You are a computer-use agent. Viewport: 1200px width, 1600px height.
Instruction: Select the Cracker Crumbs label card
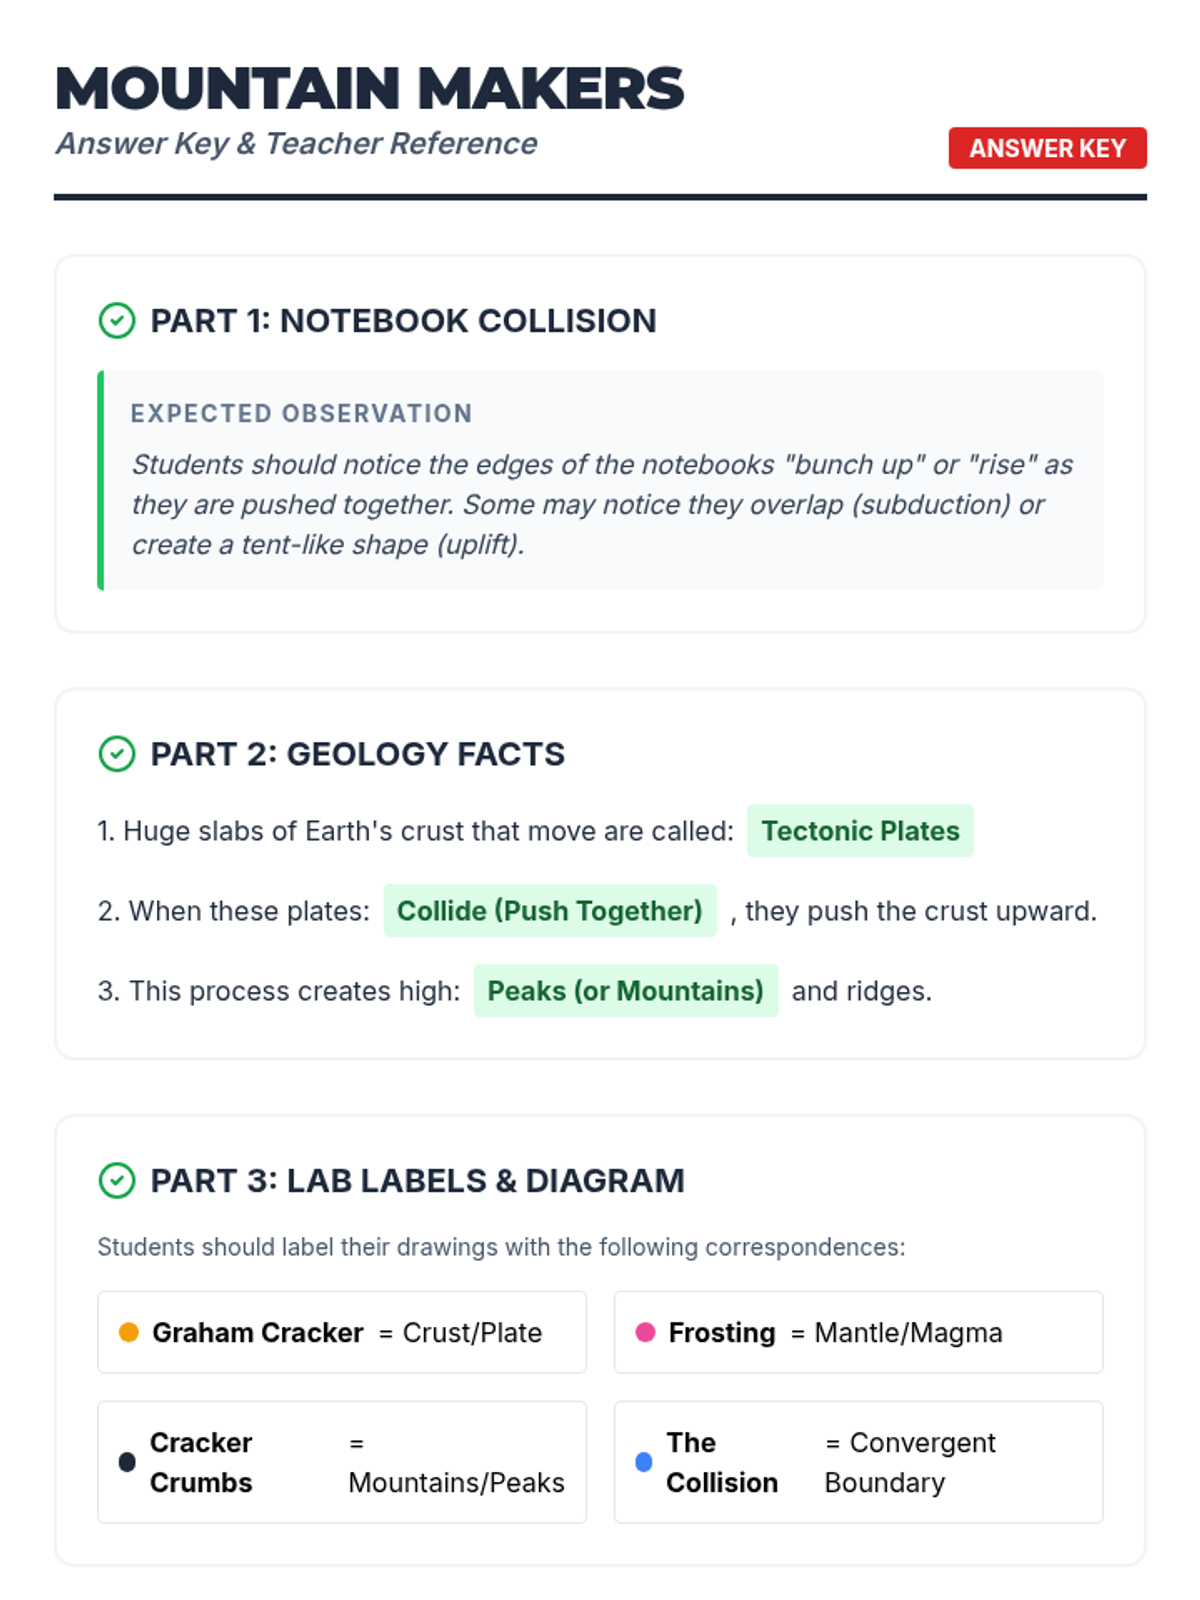342,1462
